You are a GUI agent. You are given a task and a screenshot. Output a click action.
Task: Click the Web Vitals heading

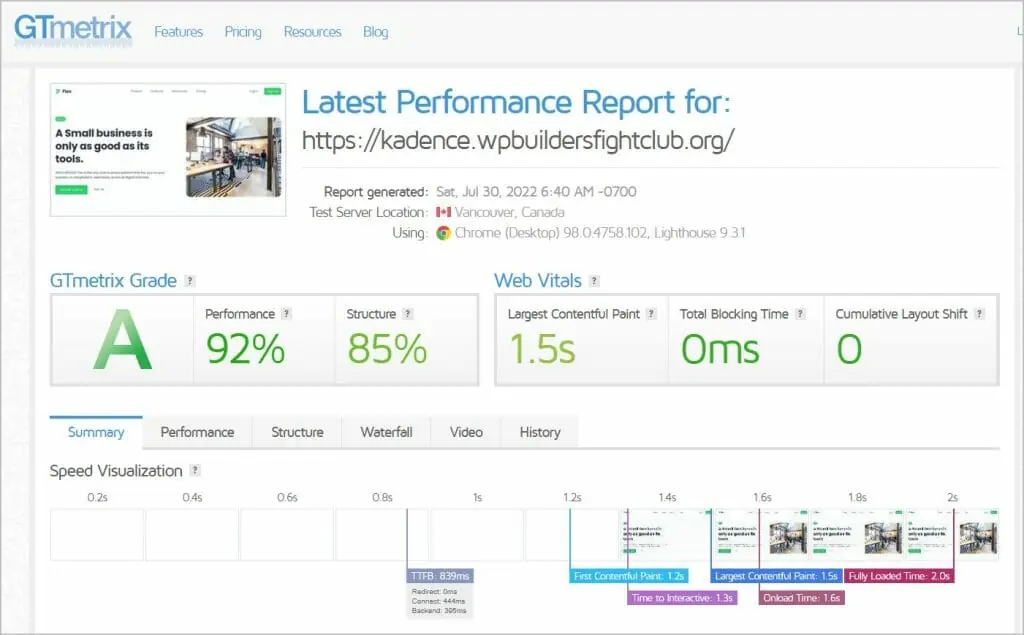(537, 281)
